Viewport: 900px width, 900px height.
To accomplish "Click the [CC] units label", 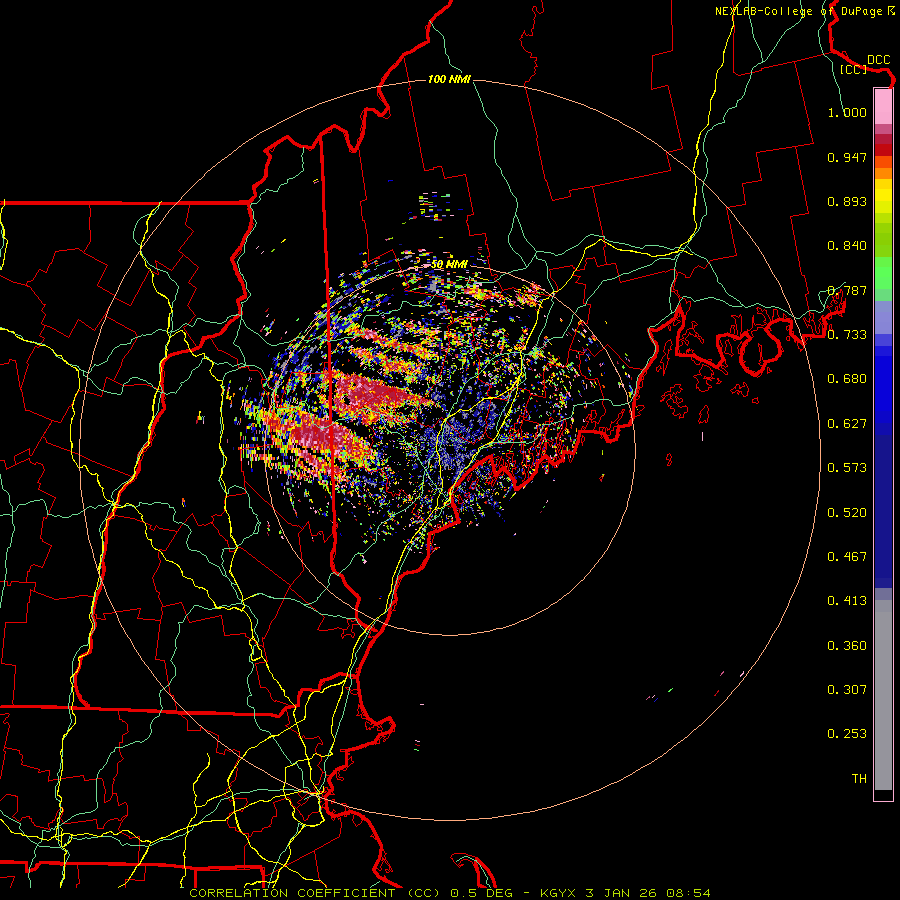I will [x=853, y=69].
